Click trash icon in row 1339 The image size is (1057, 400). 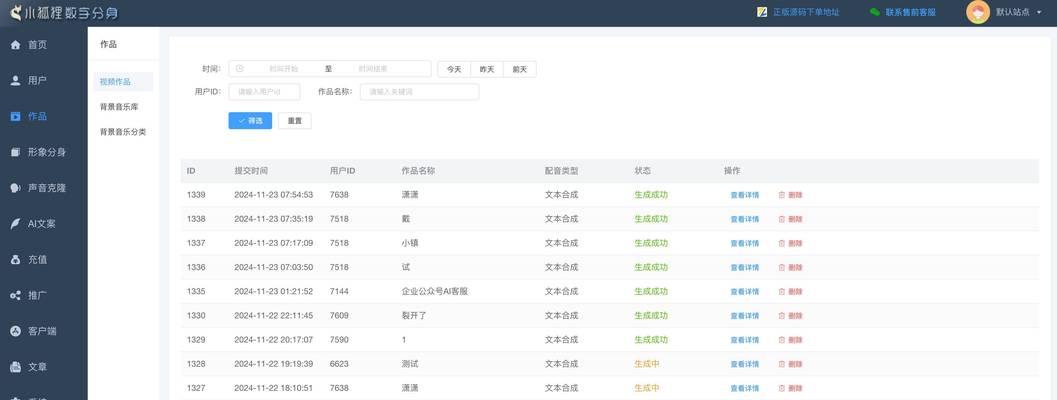(782, 195)
